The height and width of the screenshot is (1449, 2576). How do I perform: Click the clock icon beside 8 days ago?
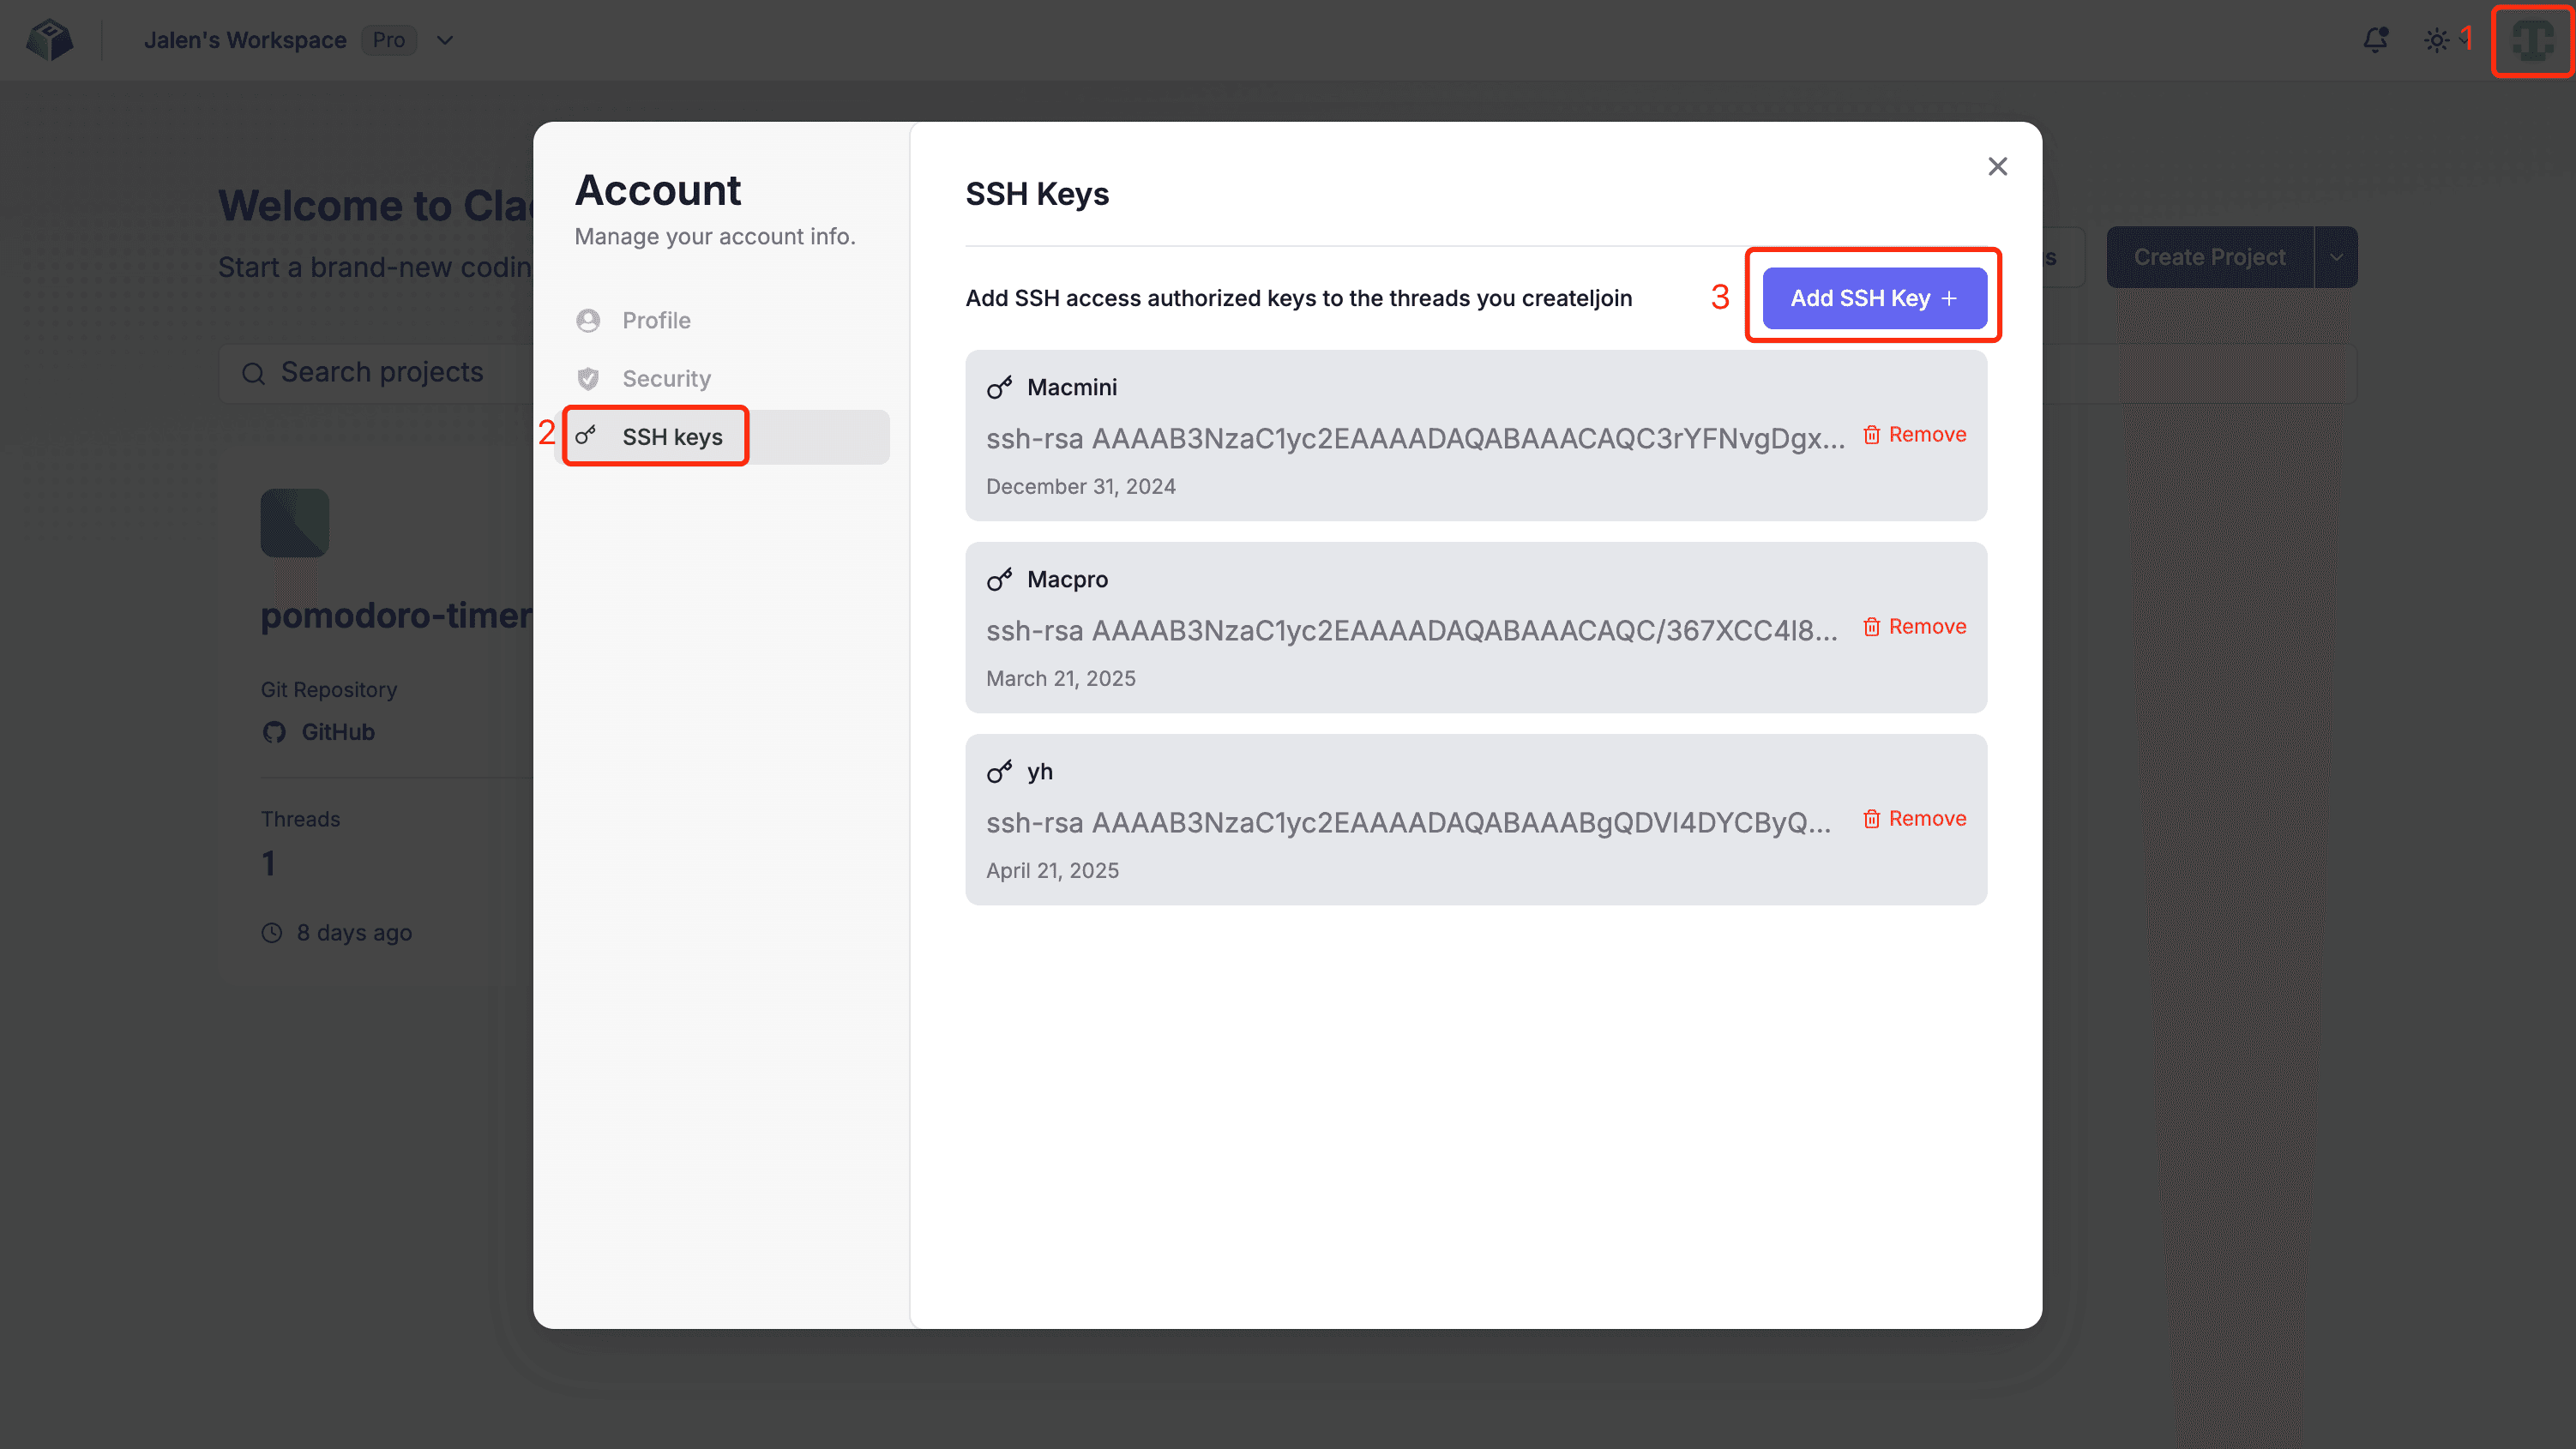coord(272,932)
